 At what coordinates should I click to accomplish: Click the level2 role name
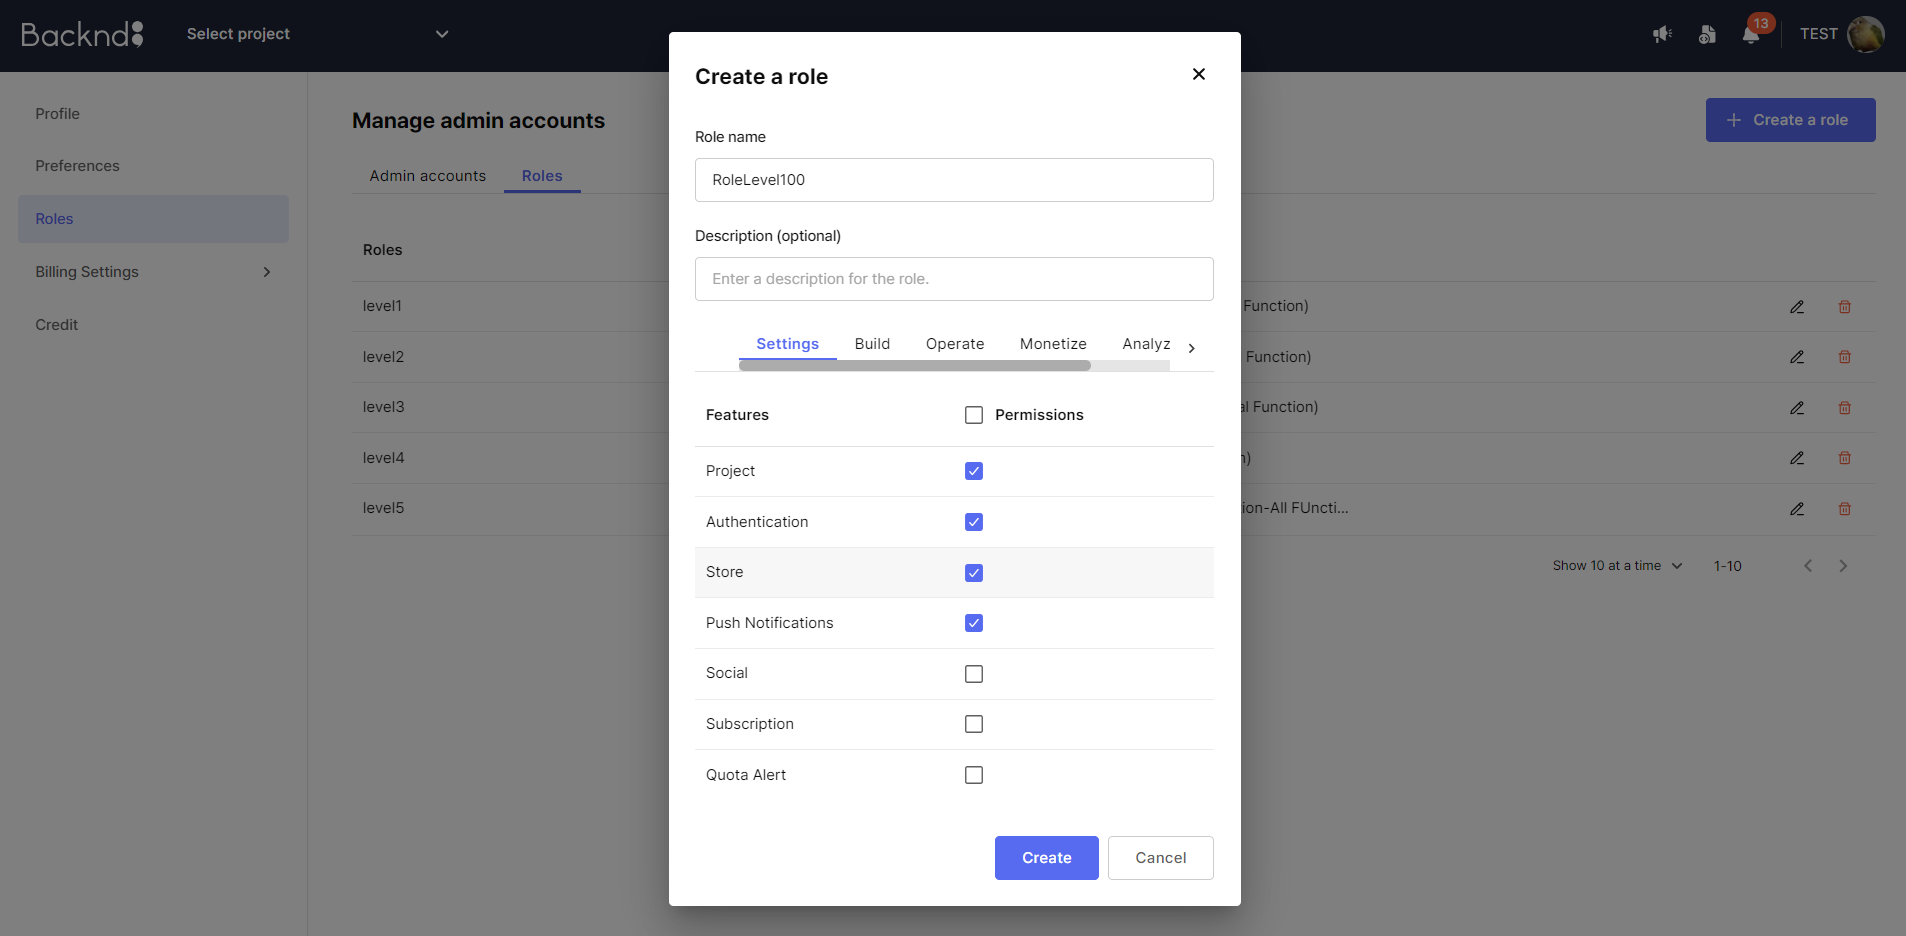(383, 357)
